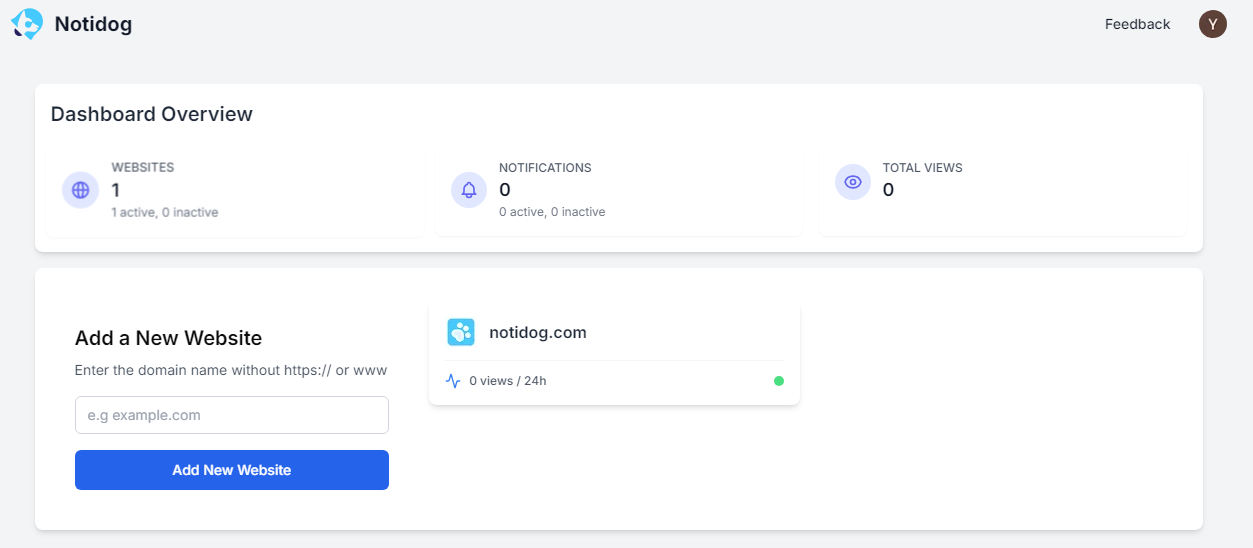The width and height of the screenshot is (1253, 548).
Task: Open the Feedback link
Action: click(x=1137, y=25)
